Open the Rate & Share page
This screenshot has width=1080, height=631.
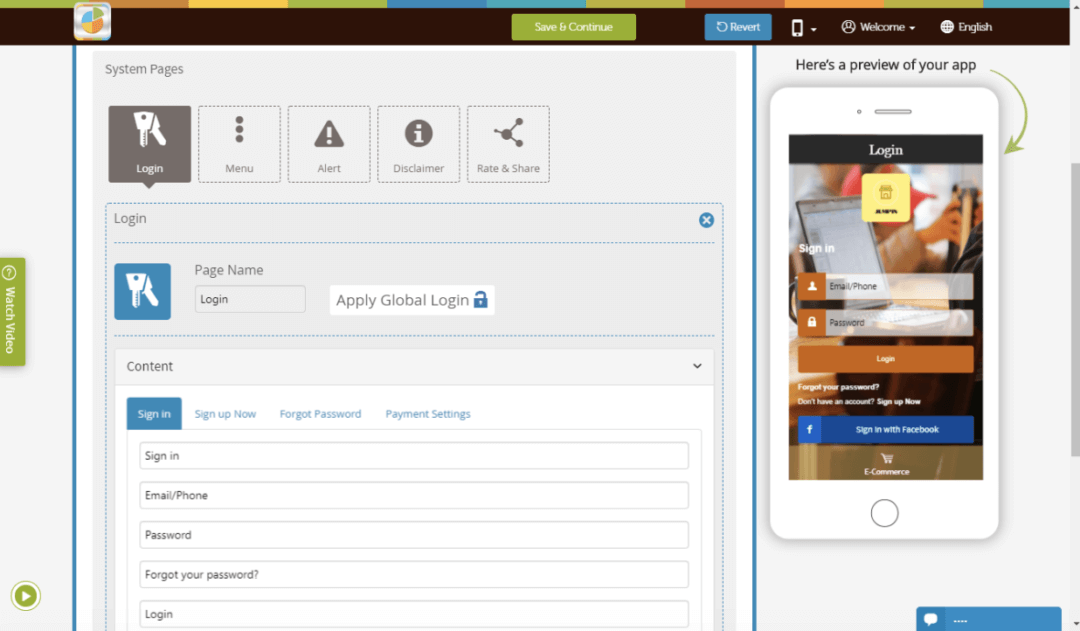pyautogui.click(x=508, y=144)
